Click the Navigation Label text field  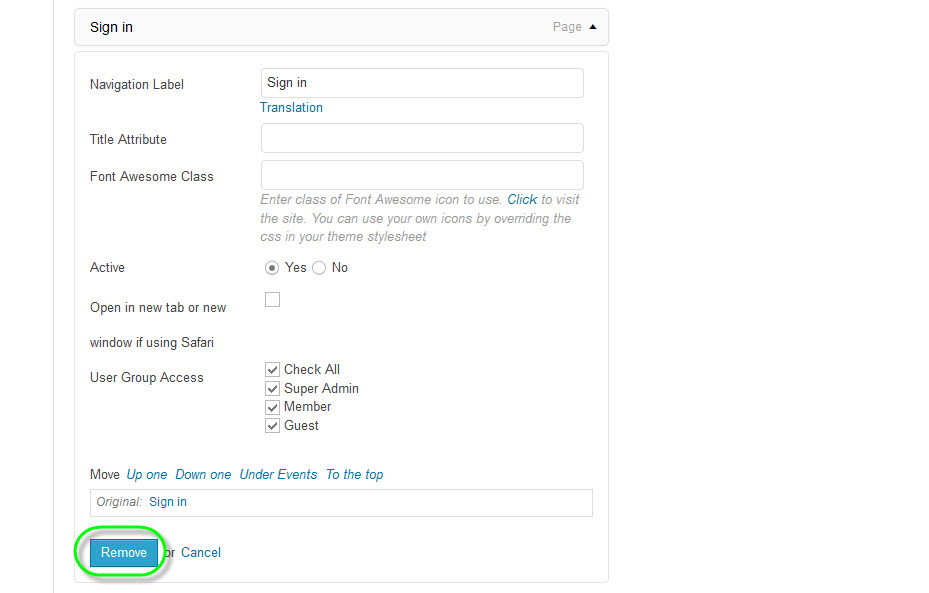422,83
